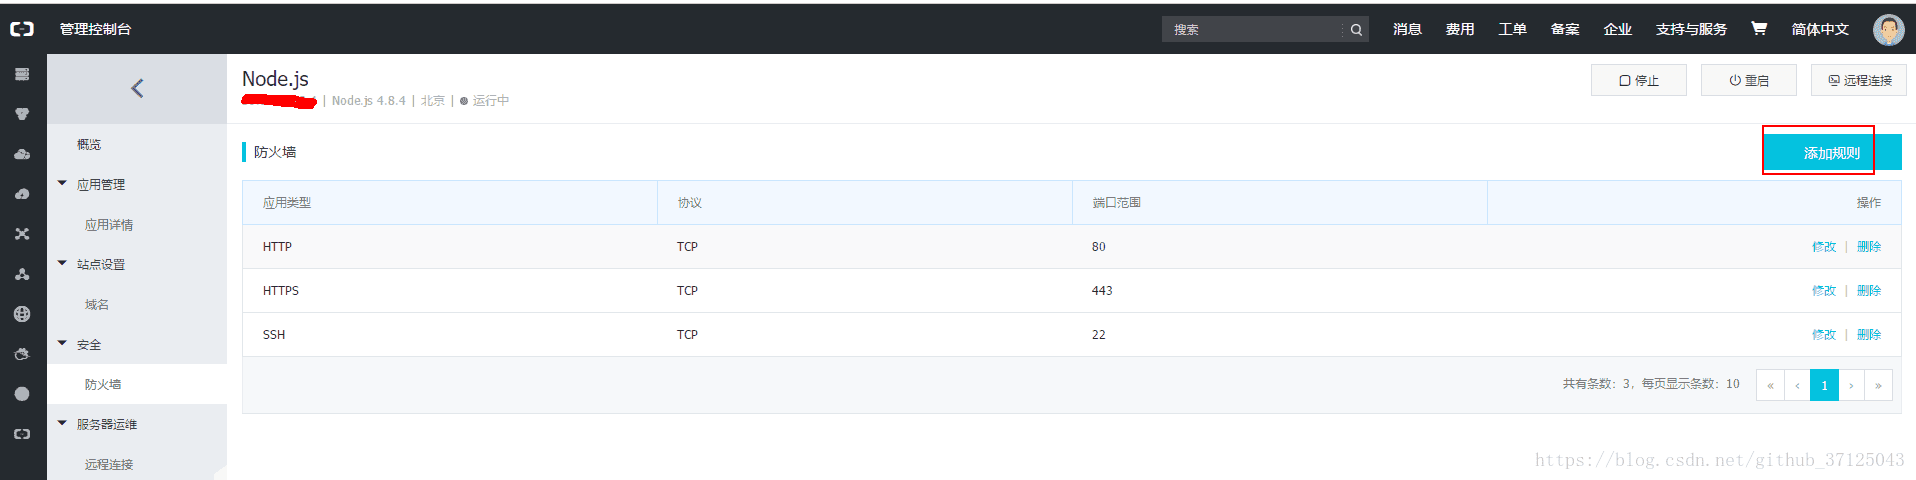Open 备案 in top navigation
The width and height of the screenshot is (1916, 480).
tap(1565, 30)
